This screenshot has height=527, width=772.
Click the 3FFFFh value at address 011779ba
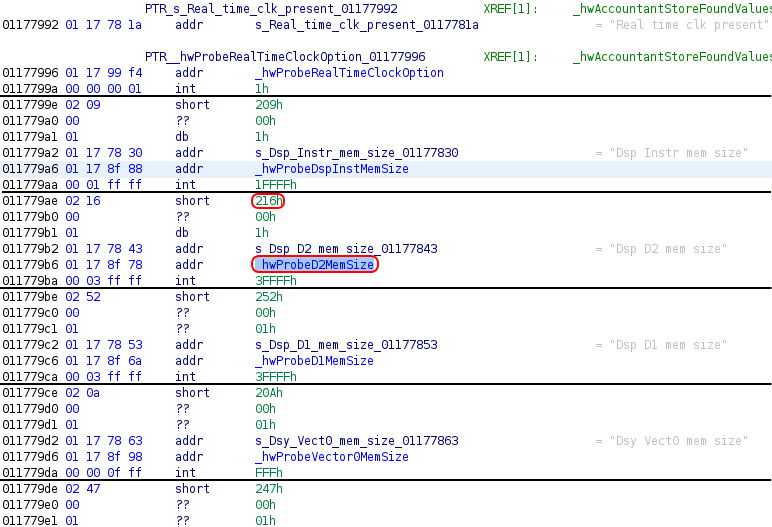pyautogui.click(x=276, y=281)
